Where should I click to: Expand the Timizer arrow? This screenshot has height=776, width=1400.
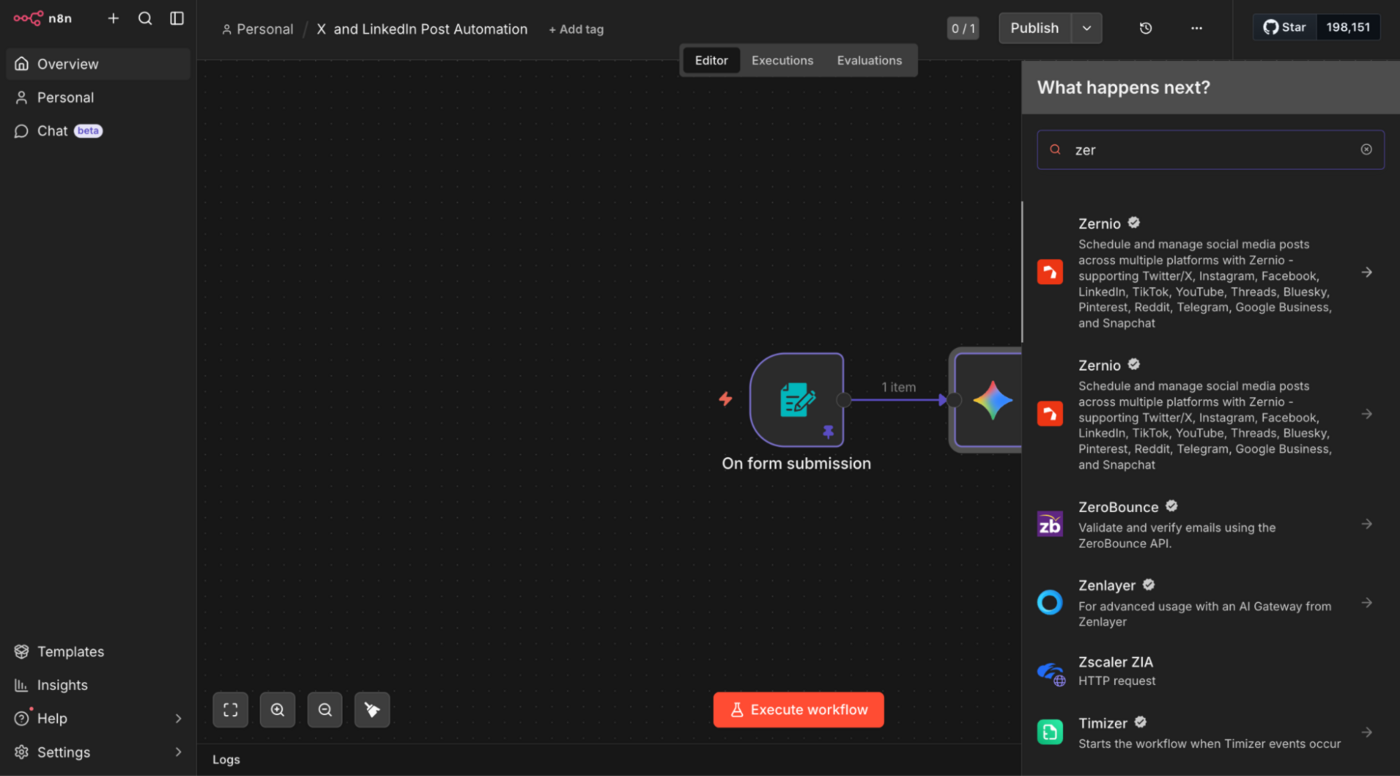coord(1367,732)
